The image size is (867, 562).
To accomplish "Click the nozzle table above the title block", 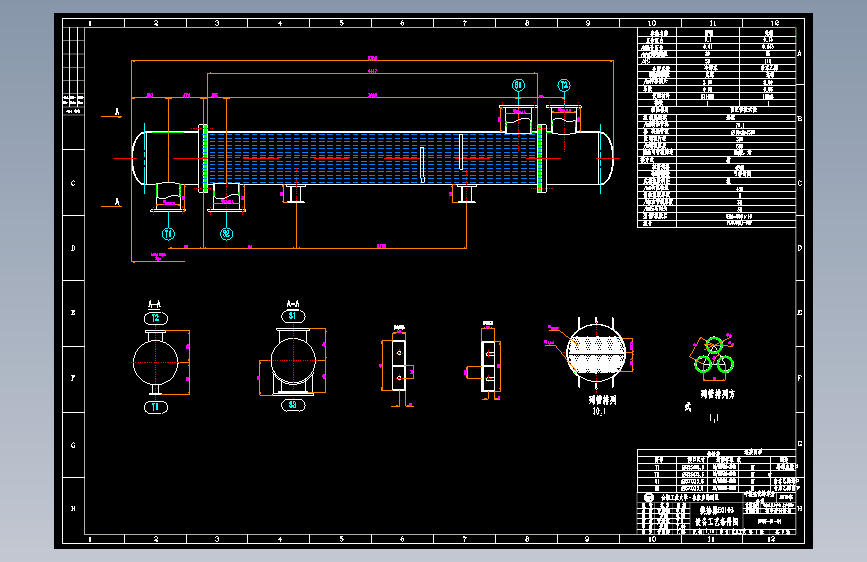I will click(717, 470).
